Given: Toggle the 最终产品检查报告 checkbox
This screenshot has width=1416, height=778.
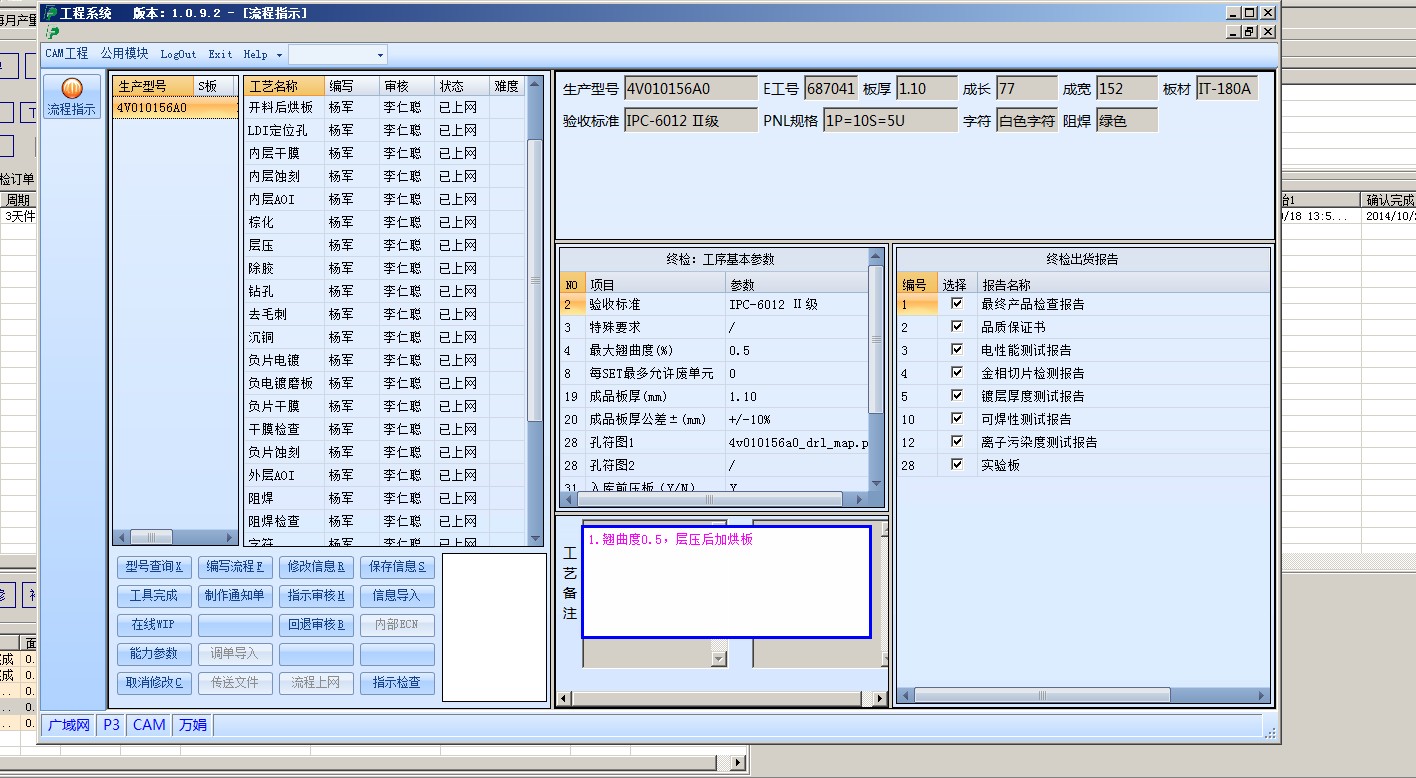Looking at the screenshot, I should (x=957, y=303).
